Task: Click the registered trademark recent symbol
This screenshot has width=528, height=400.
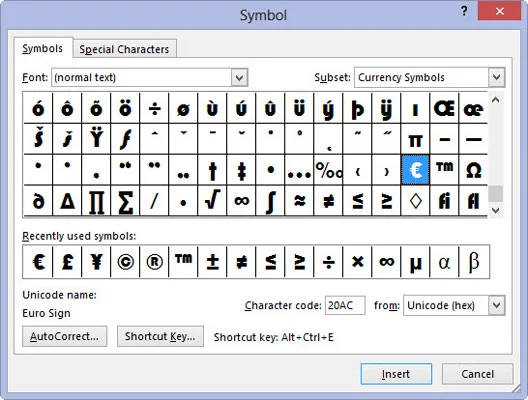Action: click(x=154, y=262)
